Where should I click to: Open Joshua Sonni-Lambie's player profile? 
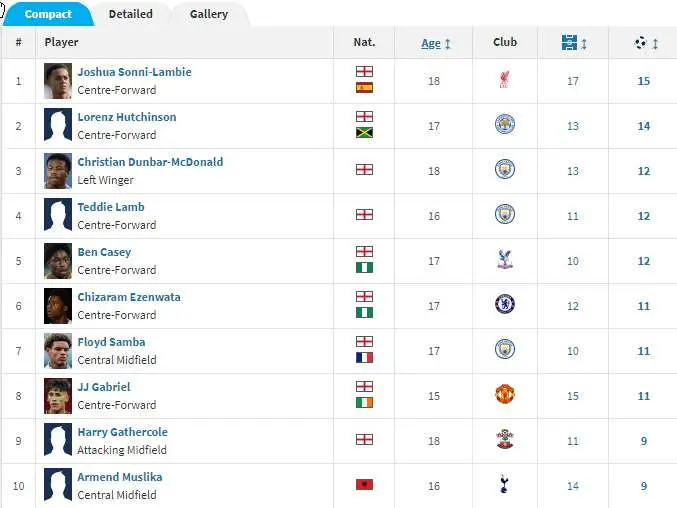click(x=134, y=72)
